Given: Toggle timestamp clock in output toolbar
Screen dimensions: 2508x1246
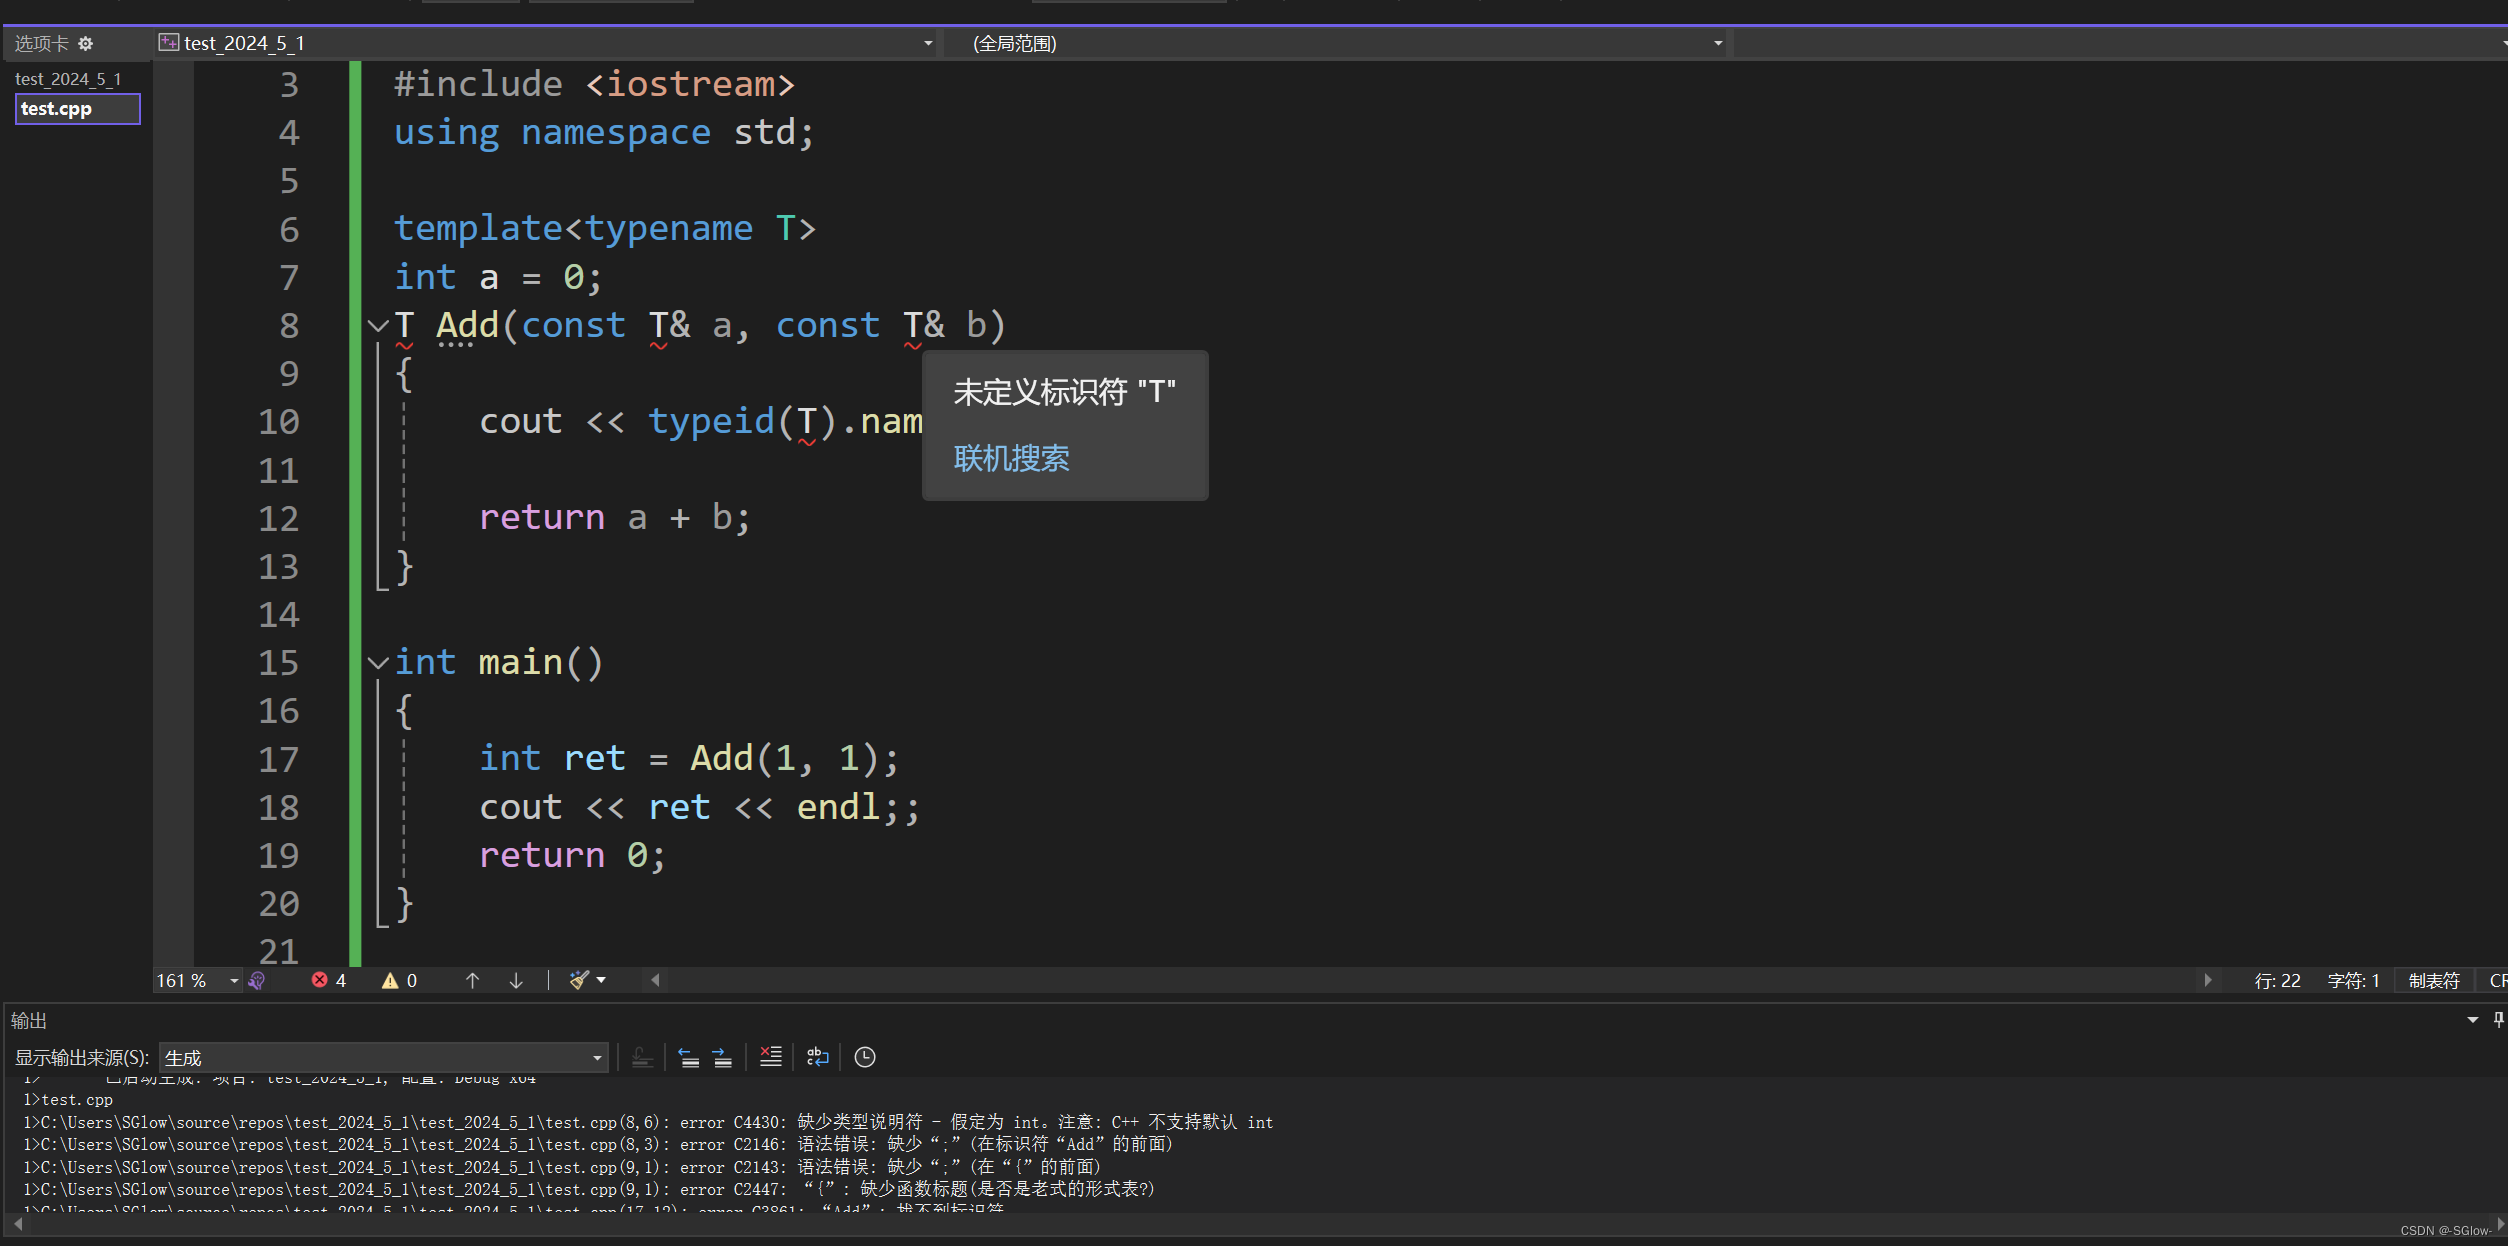Looking at the screenshot, I should pos(865,1057).
